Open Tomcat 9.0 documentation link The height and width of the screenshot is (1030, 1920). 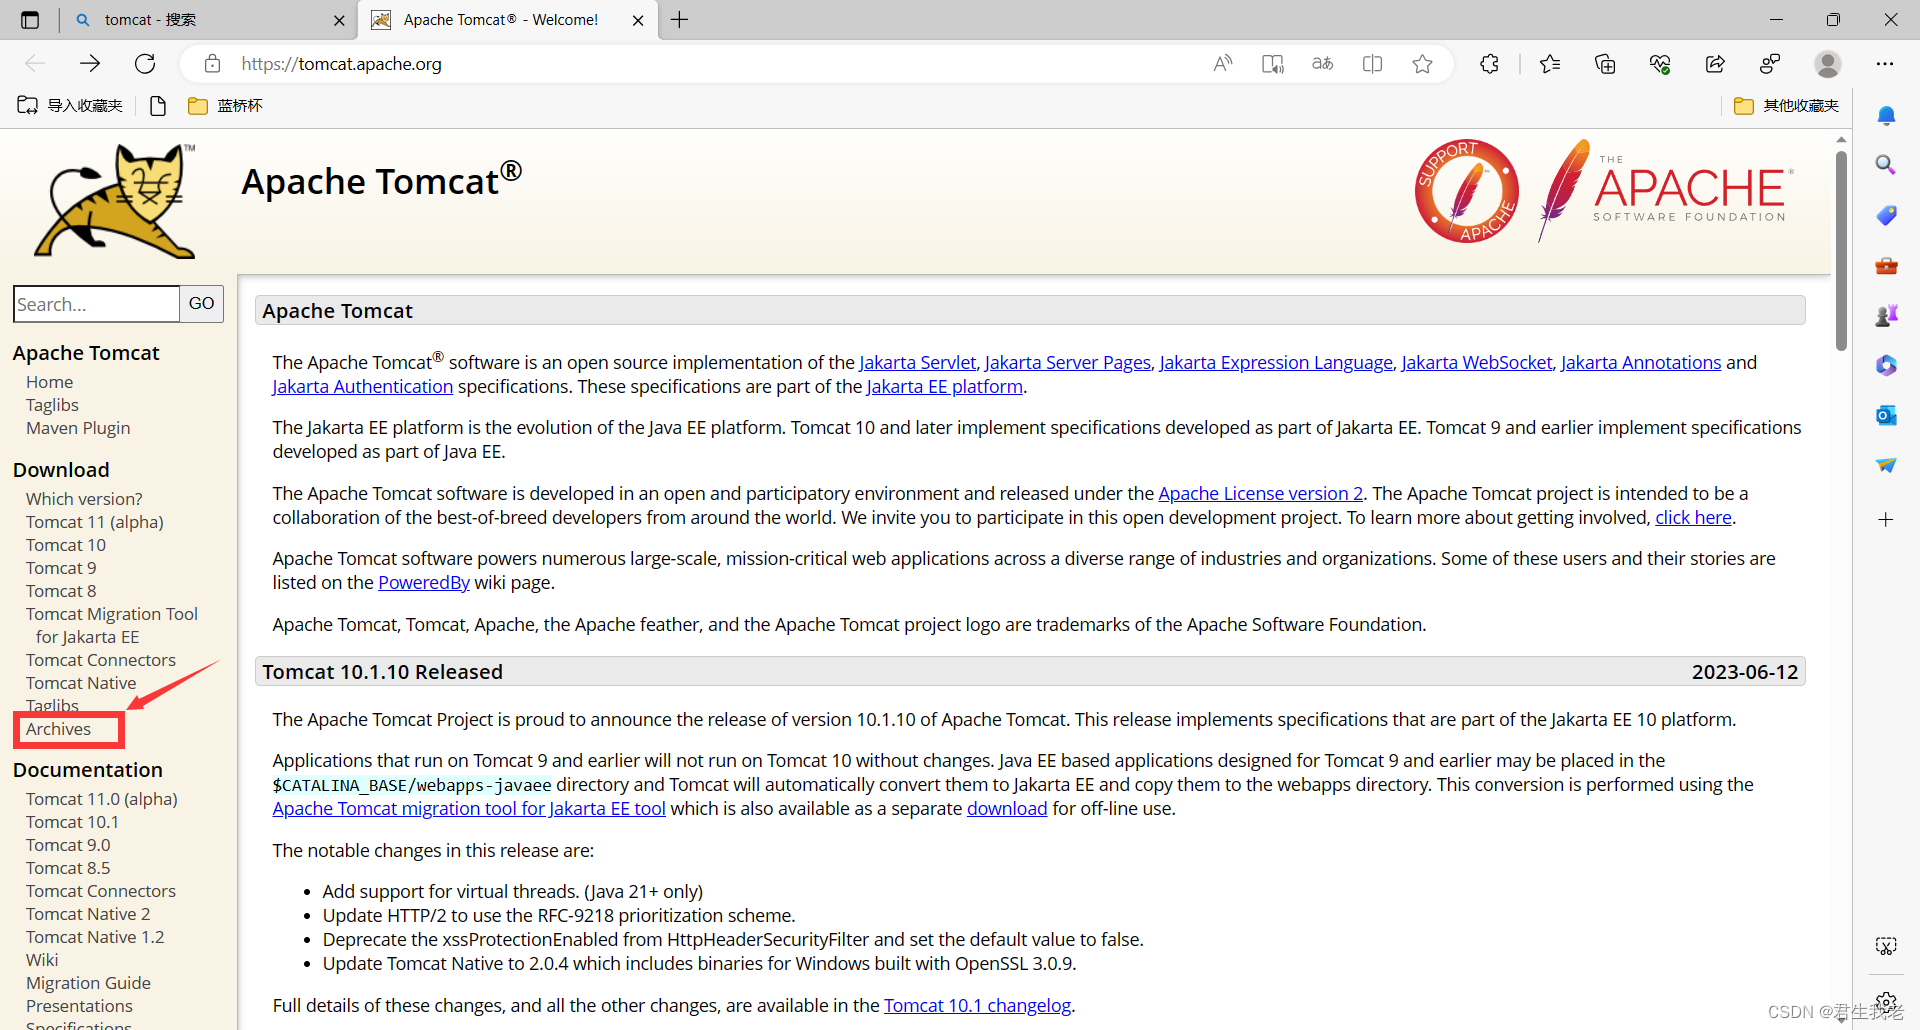tap(68, 845)
